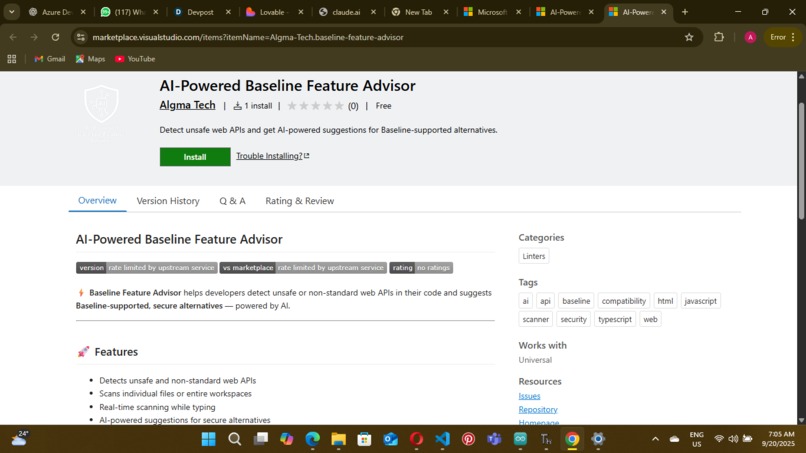Click the browser back arrow

tap(13, 37)
